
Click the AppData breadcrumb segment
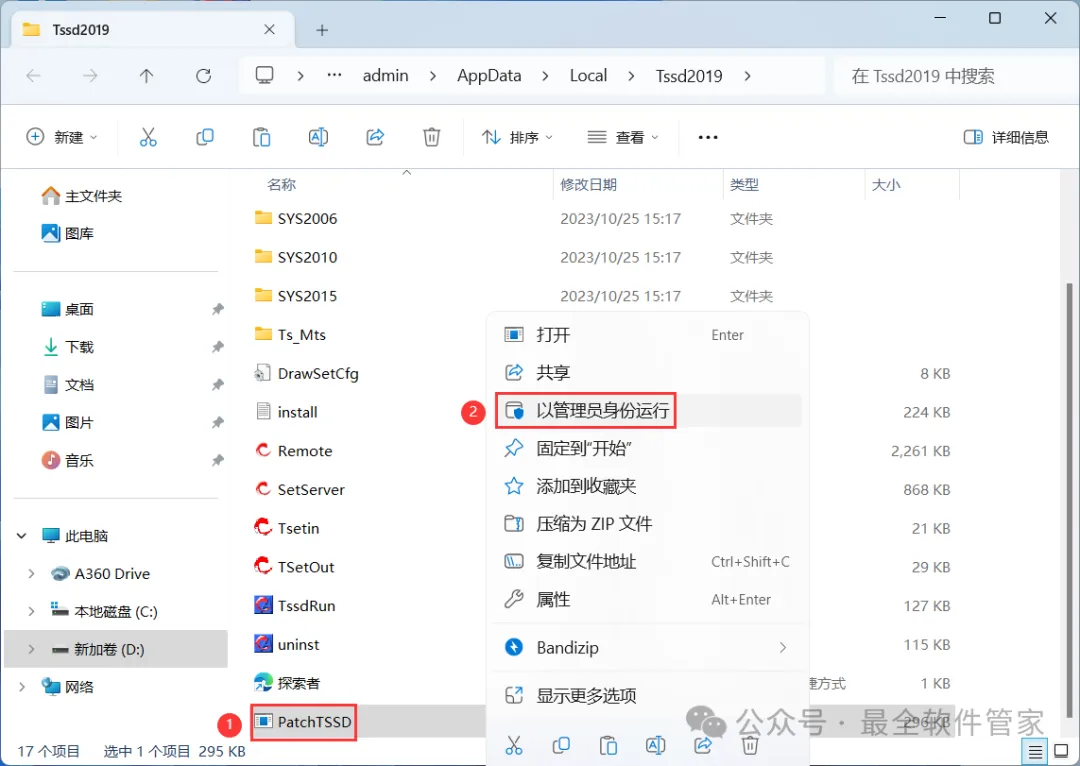(489, 76)
